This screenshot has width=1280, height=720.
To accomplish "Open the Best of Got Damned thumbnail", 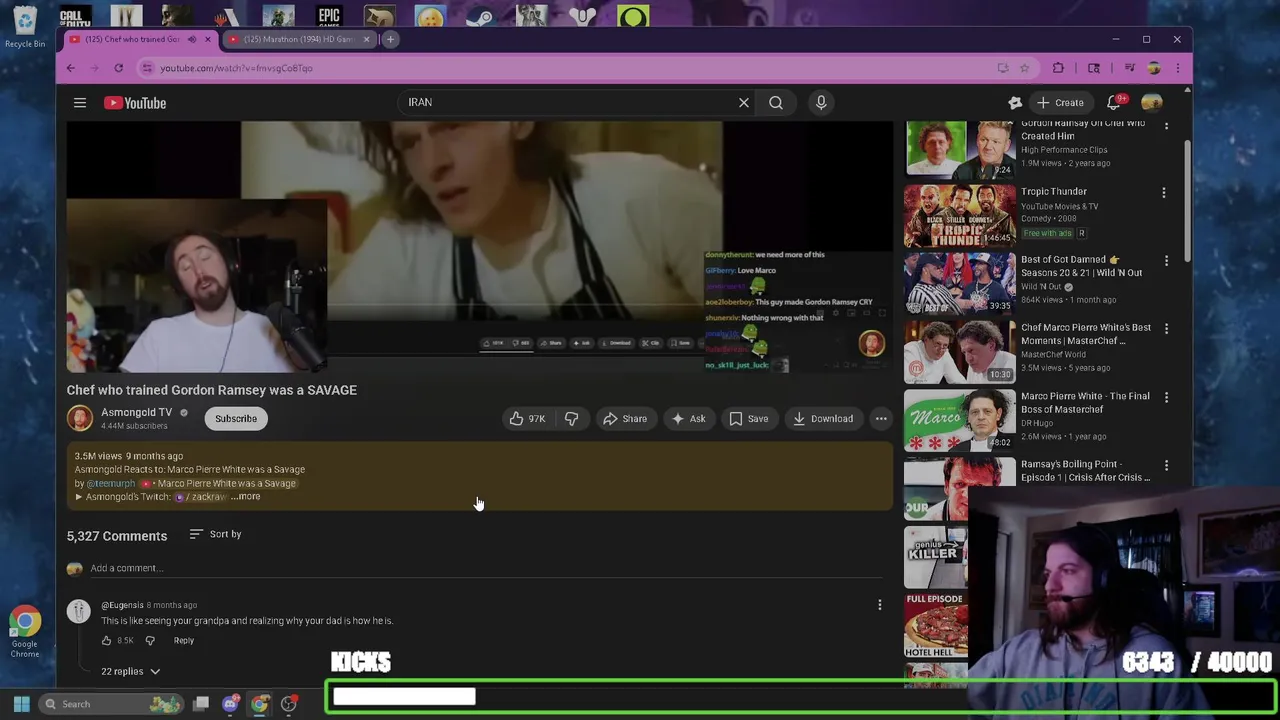I will pos(960,283).
